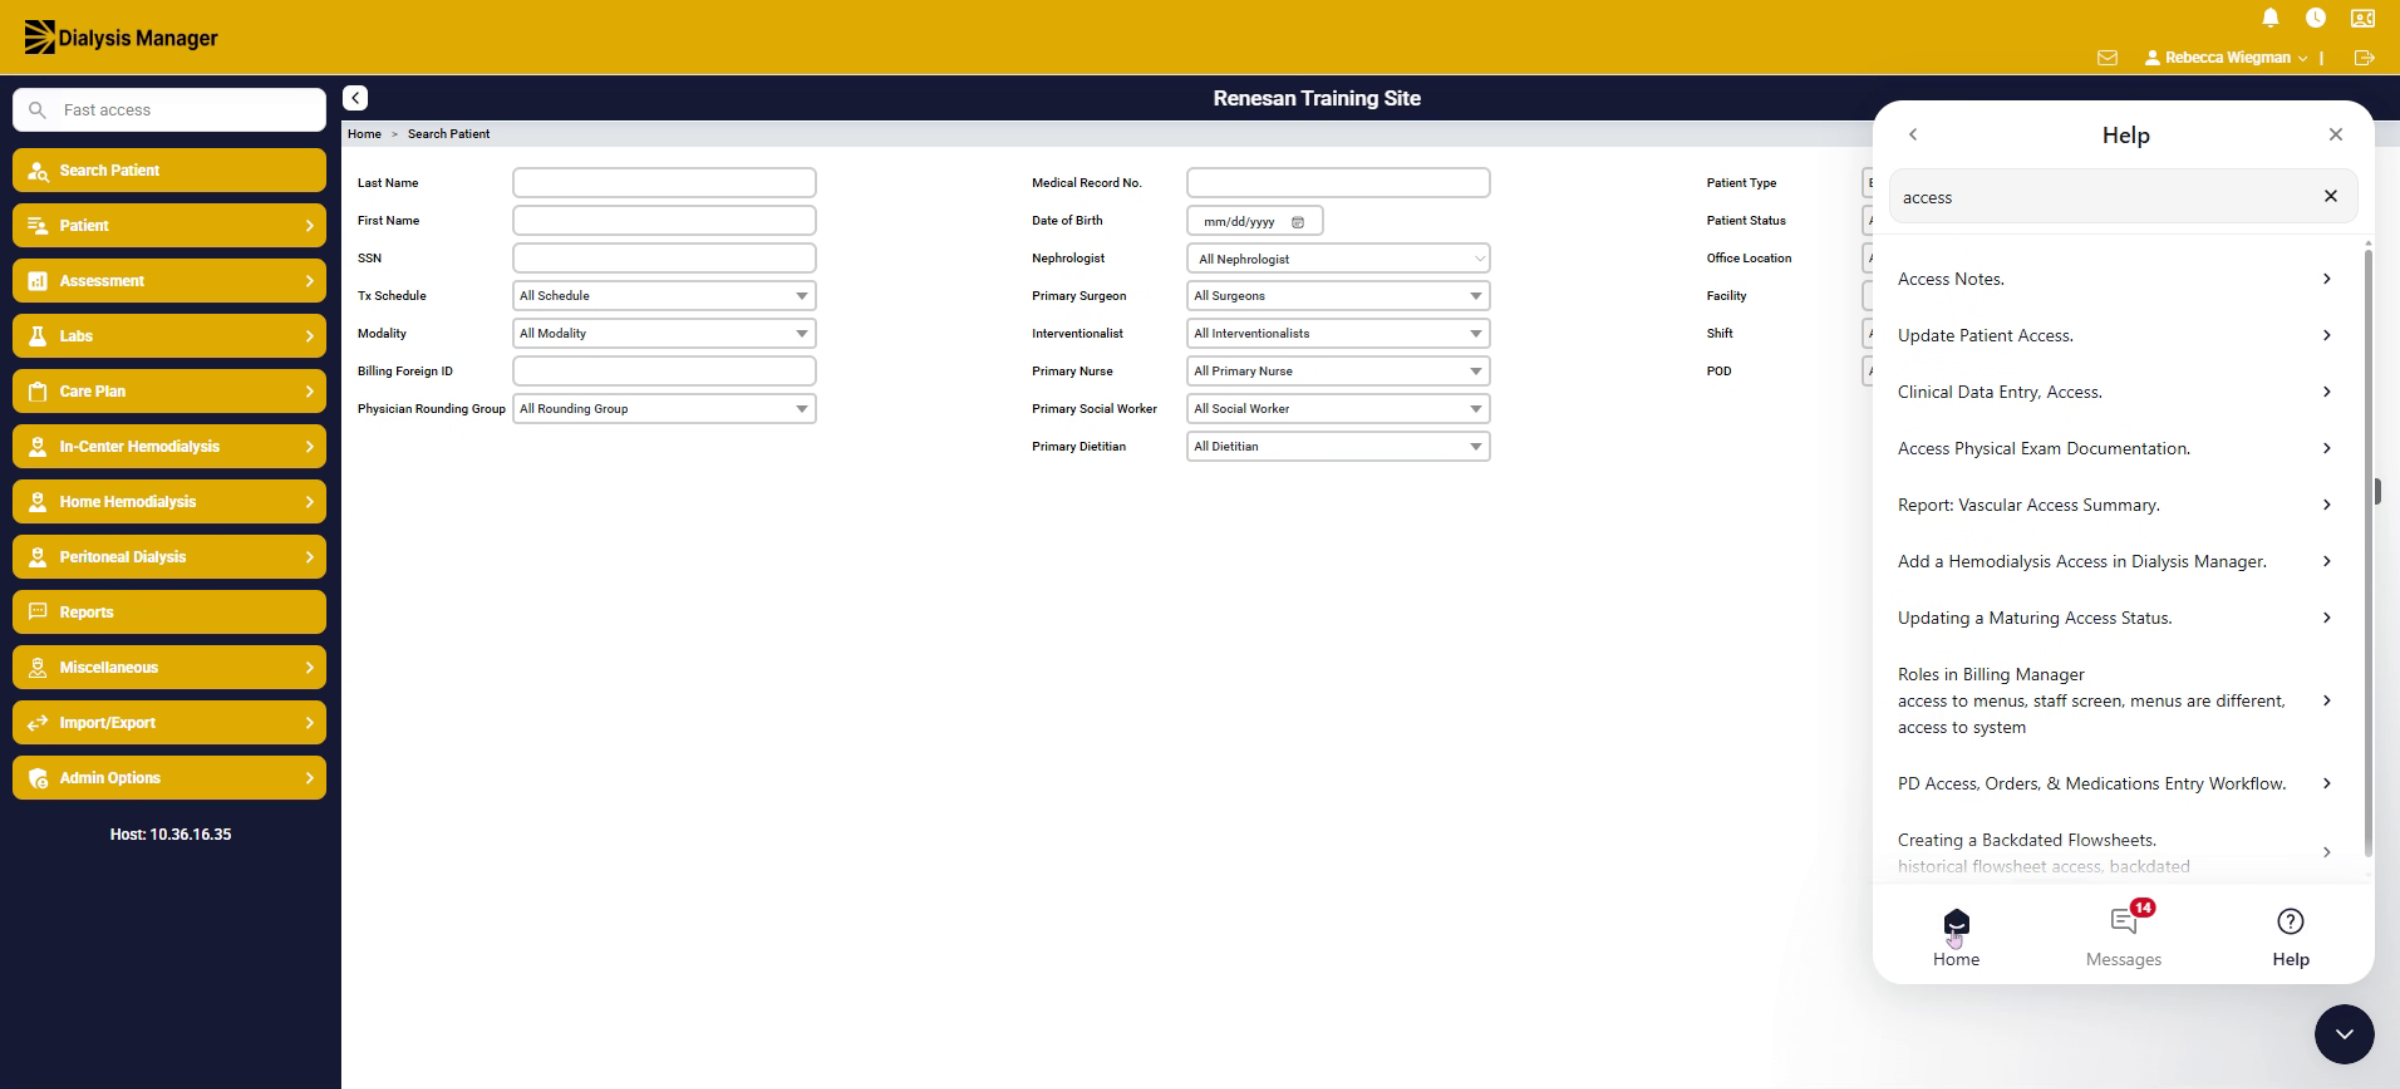This screenshot has height=1089, width=2400.
Task: Open the Reports menu item
Action: point(169,612)
